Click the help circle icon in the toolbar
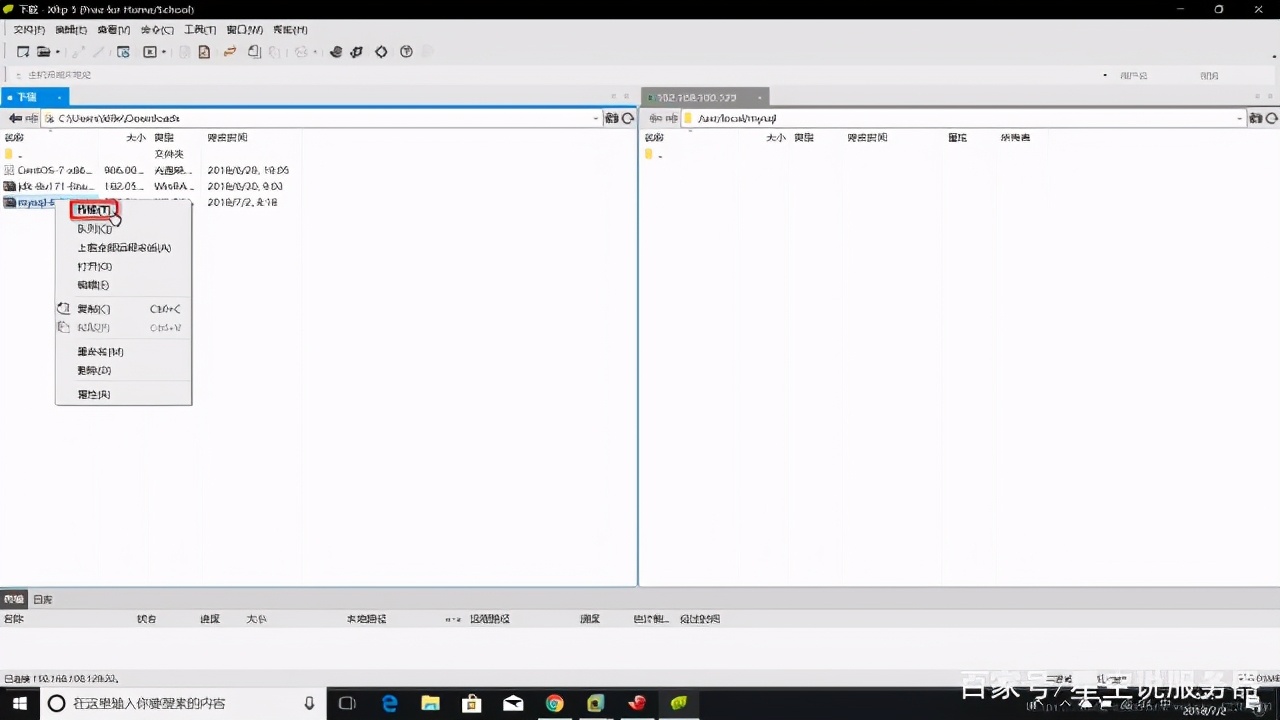The height and width of the screenshot is (720, 1280). click(x=406, y=52)
